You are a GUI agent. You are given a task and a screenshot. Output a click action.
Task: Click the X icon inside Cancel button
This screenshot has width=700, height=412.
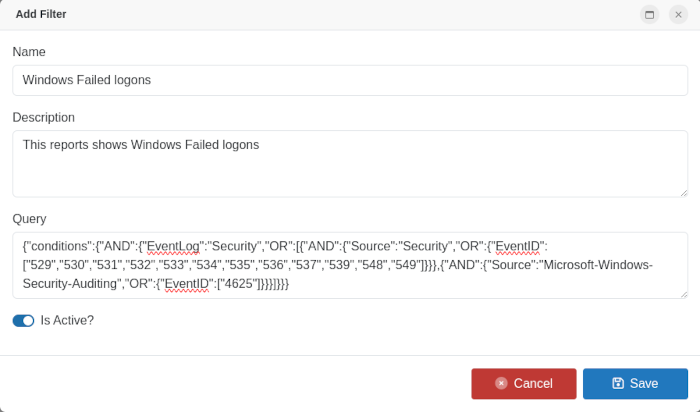coord(501,383)
